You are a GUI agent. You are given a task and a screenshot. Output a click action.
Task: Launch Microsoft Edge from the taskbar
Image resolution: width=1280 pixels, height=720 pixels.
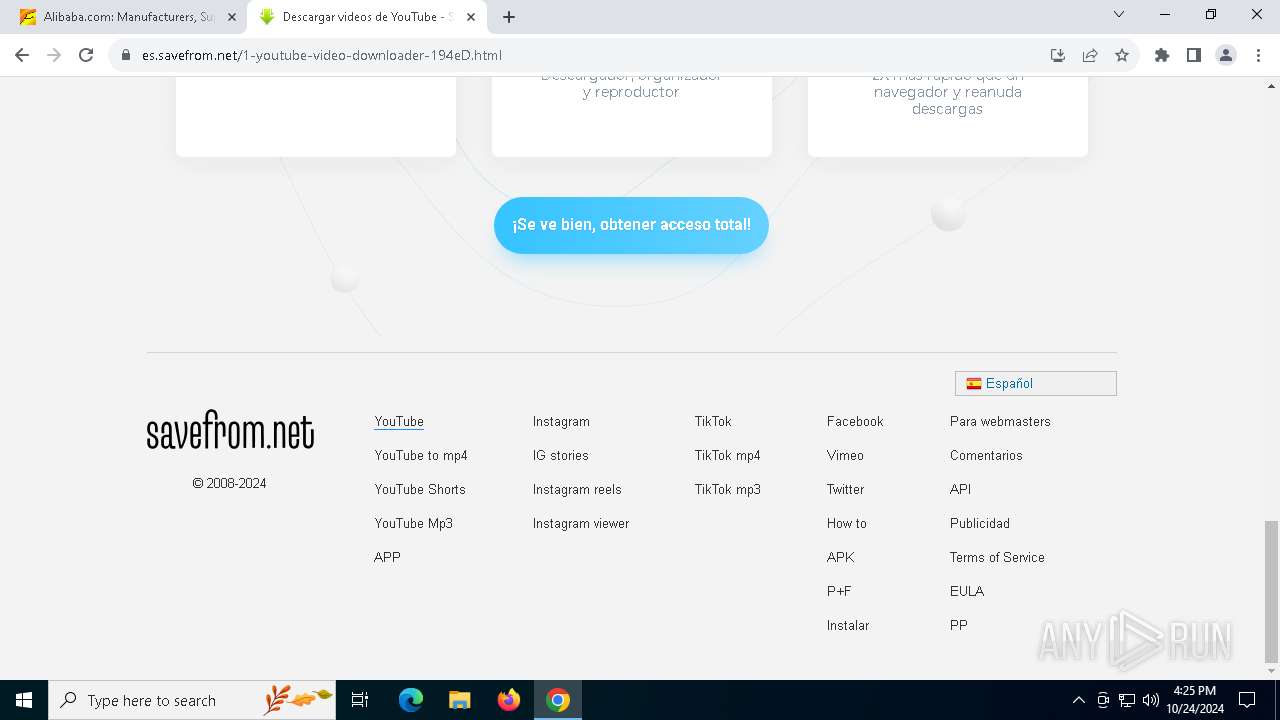click(411, 700)
